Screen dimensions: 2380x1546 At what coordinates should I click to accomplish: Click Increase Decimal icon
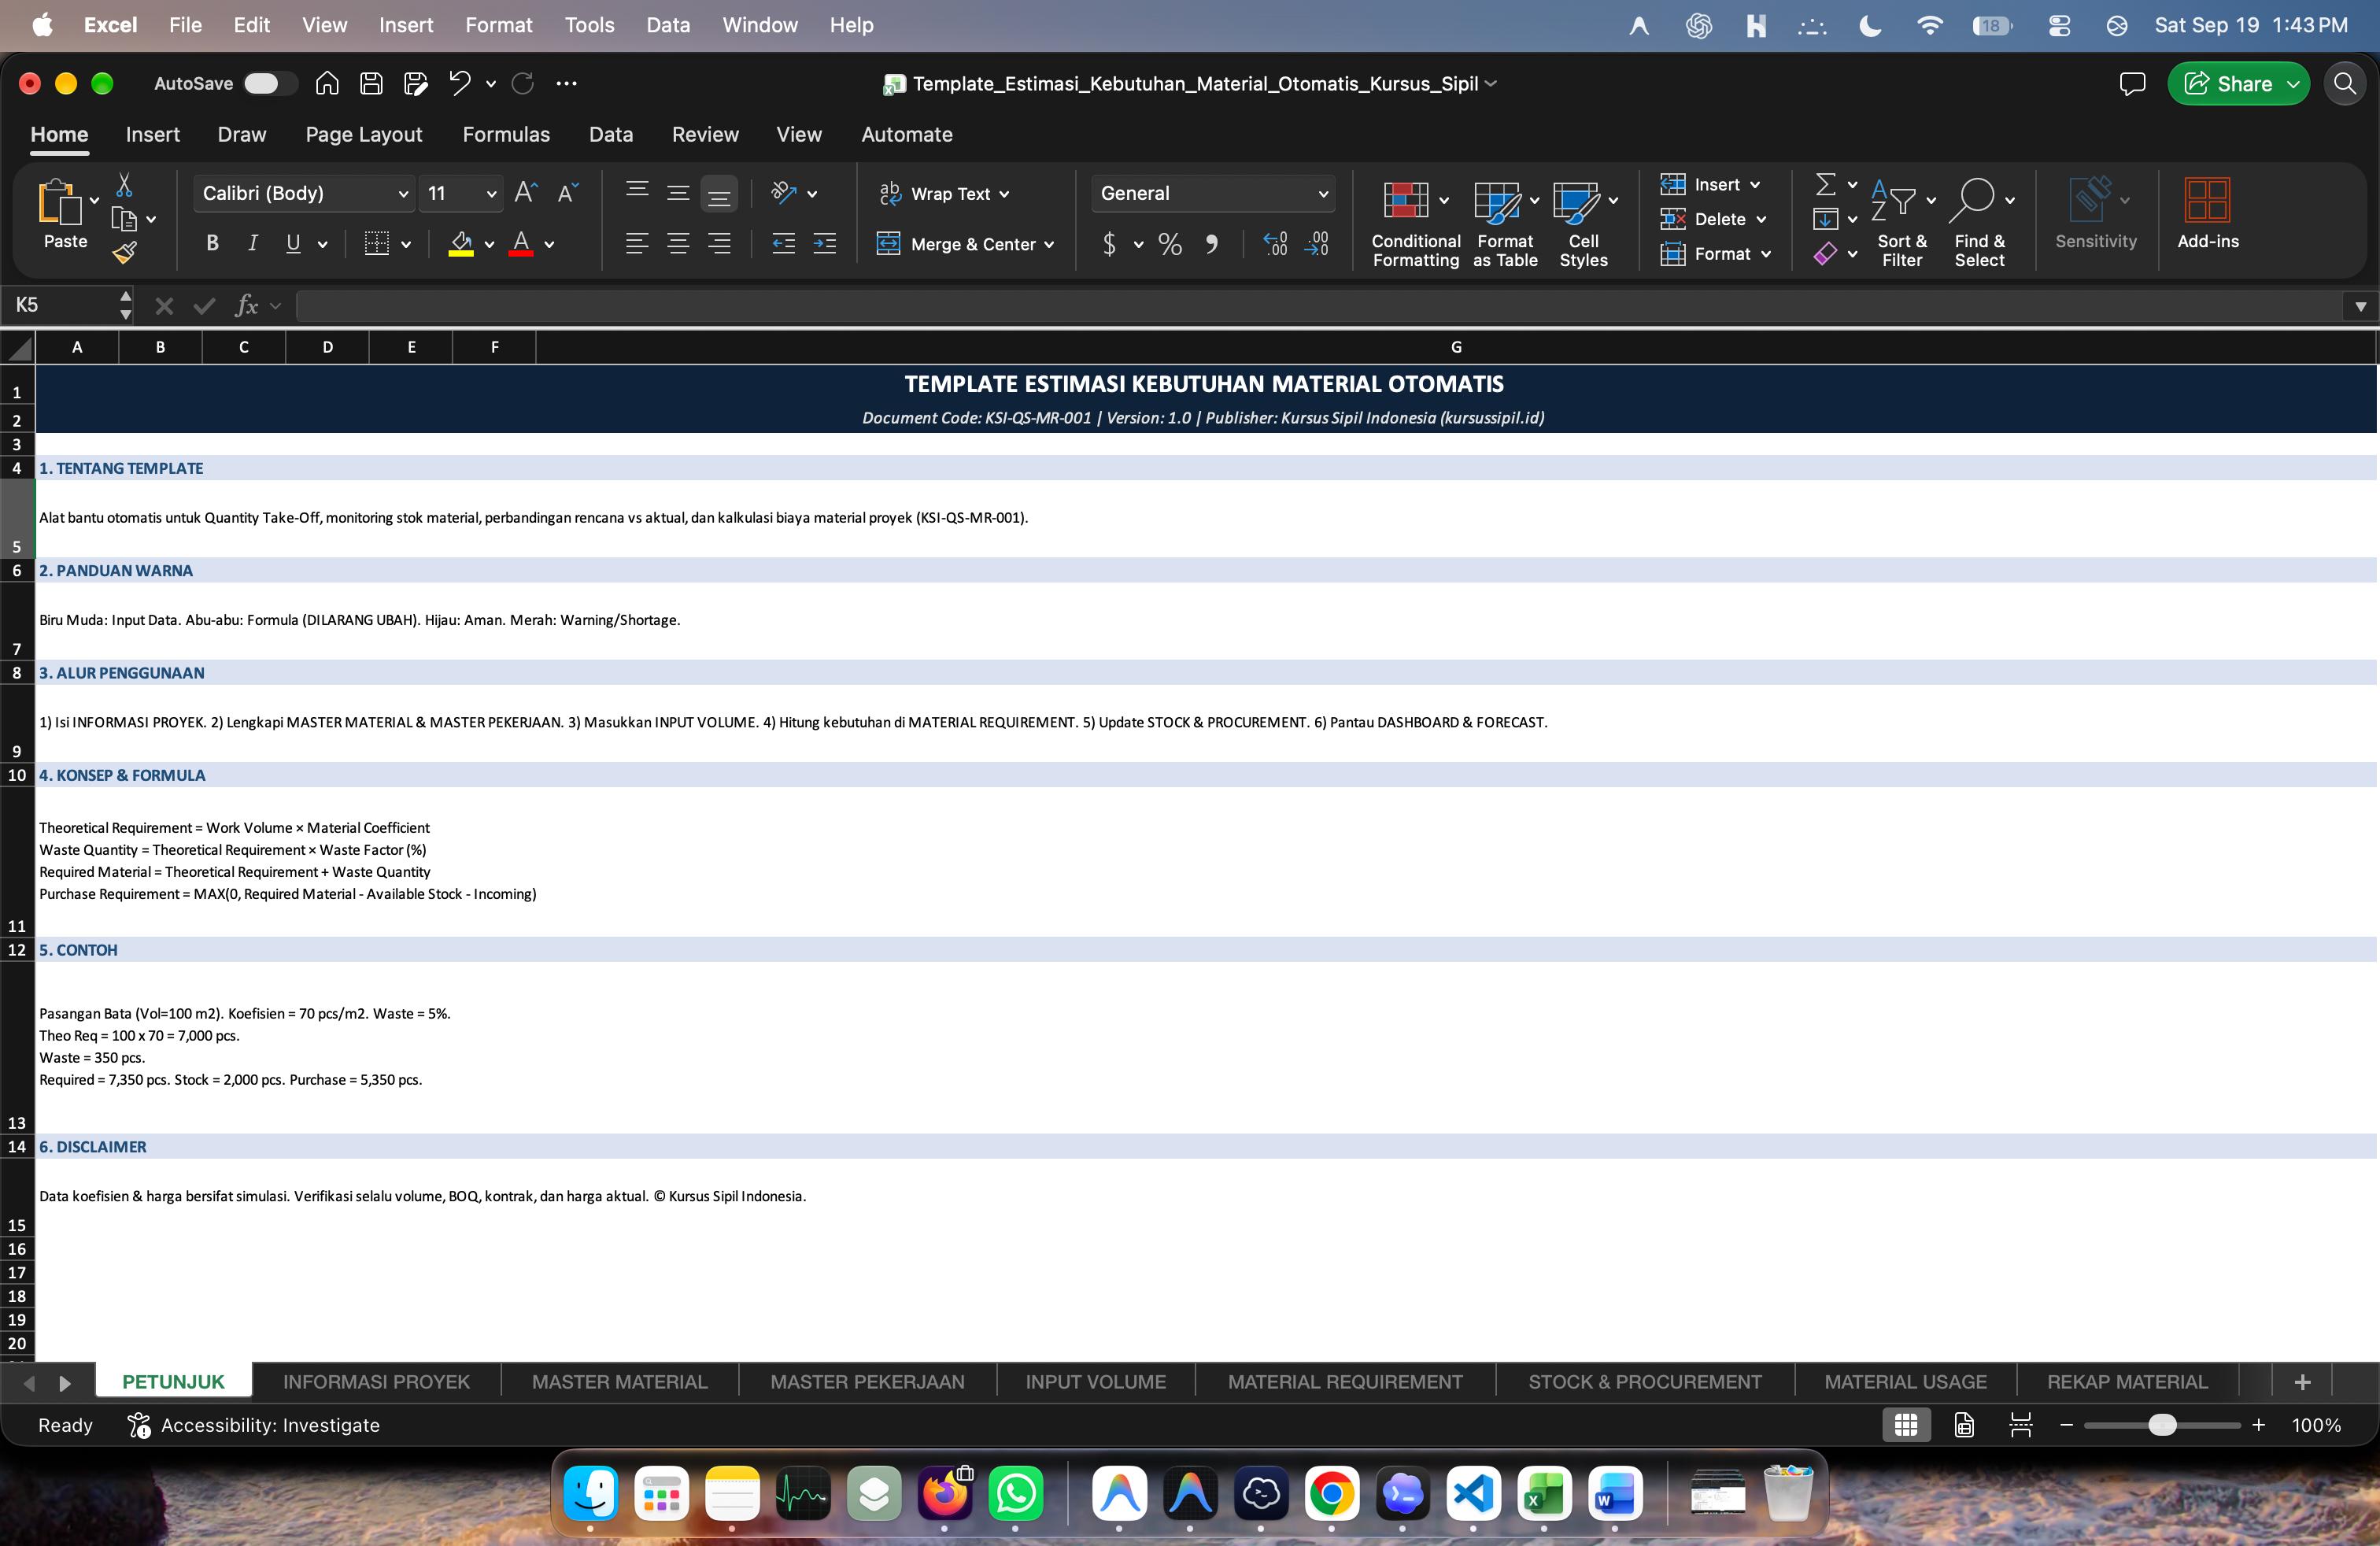click(x=1275, y=244)
